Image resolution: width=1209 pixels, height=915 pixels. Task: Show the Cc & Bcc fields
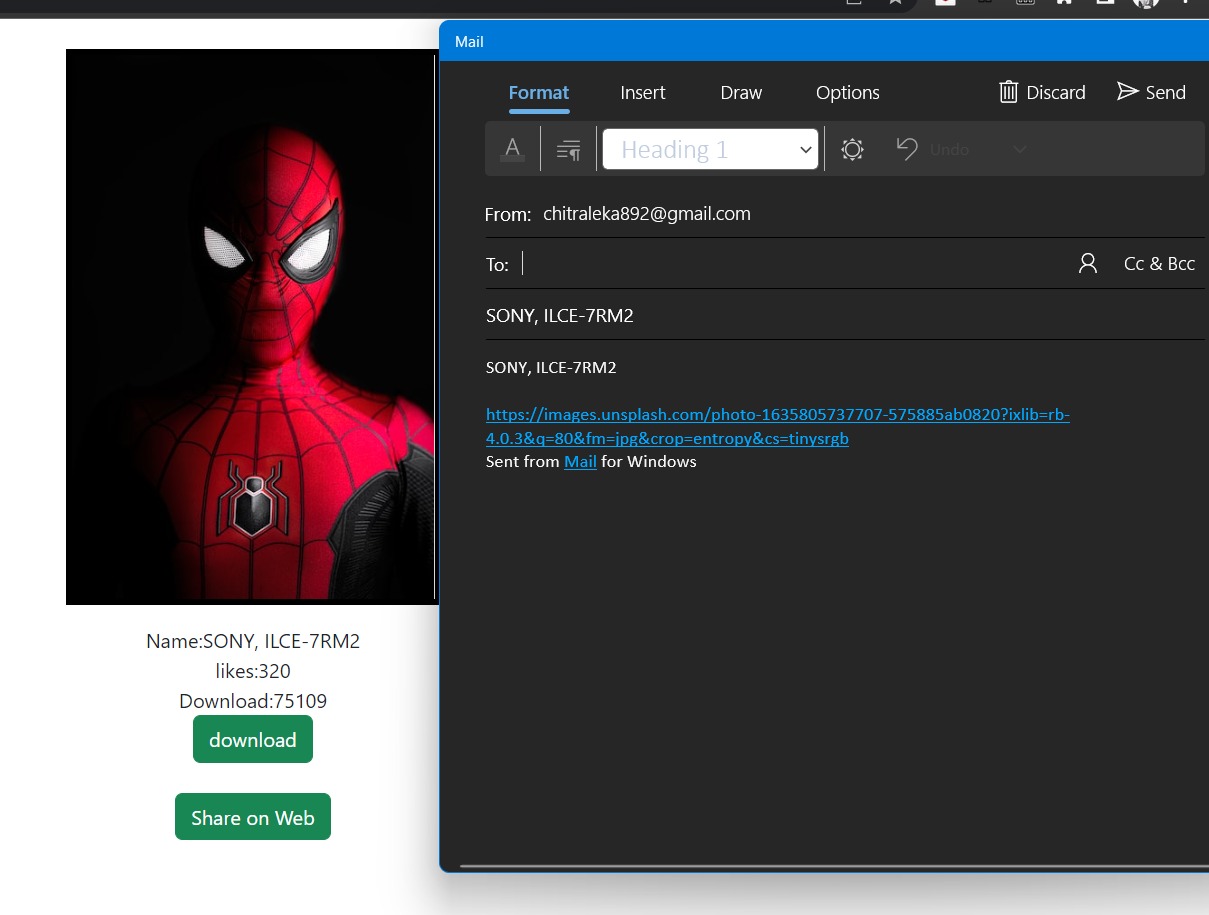(1159, 264)
